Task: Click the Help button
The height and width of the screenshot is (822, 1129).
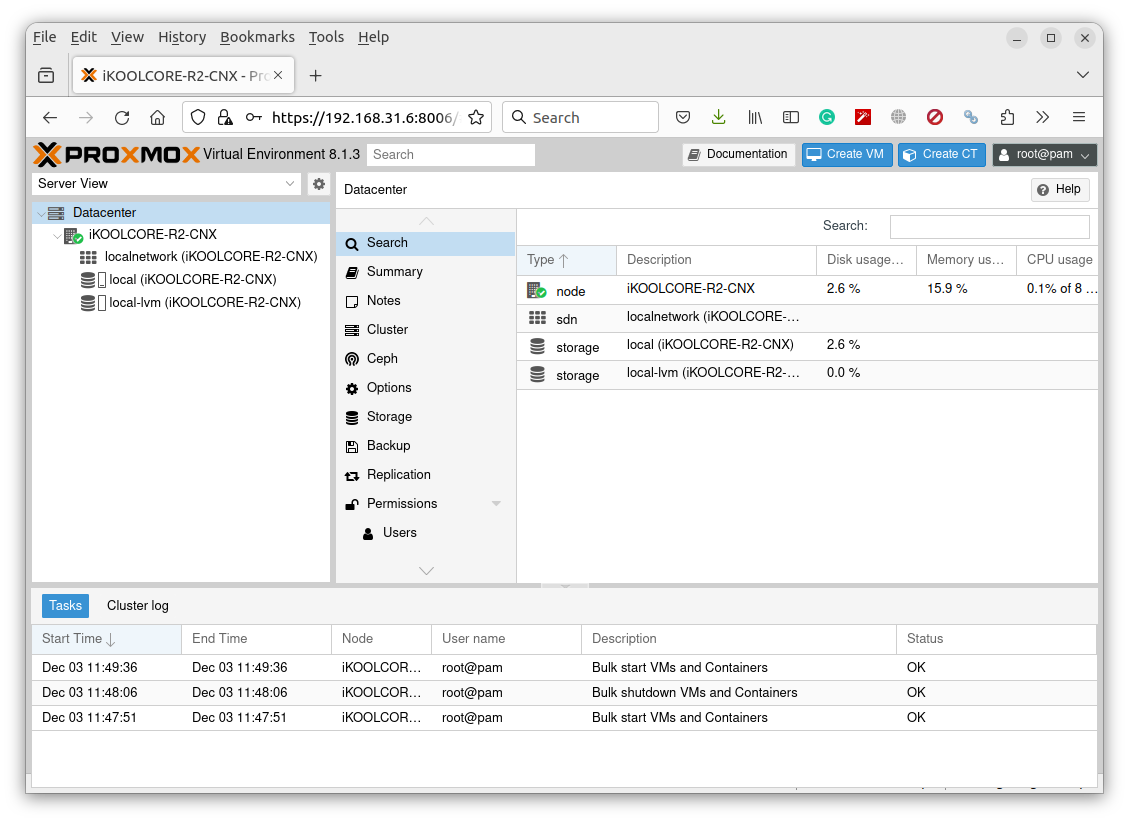Action: coord(1060,189)
